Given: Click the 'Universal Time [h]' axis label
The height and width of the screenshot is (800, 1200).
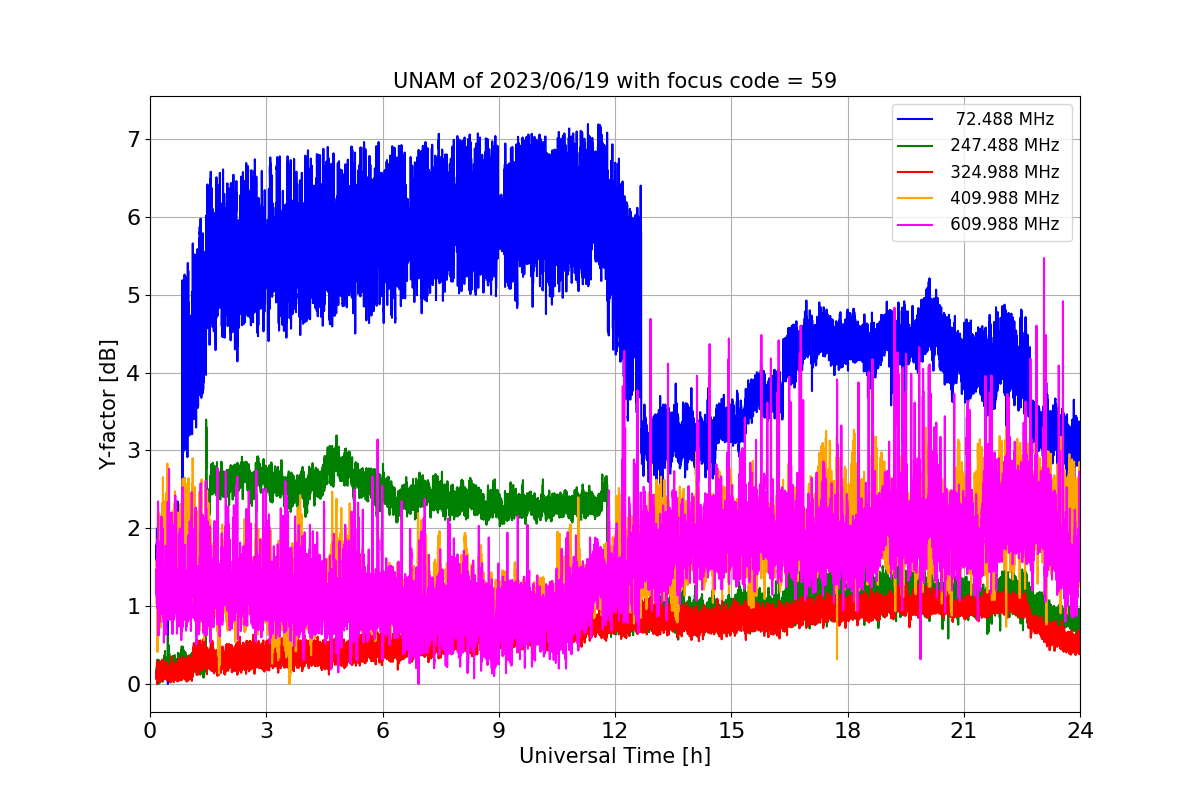Looking at the screenshot, I should [615, 757].
